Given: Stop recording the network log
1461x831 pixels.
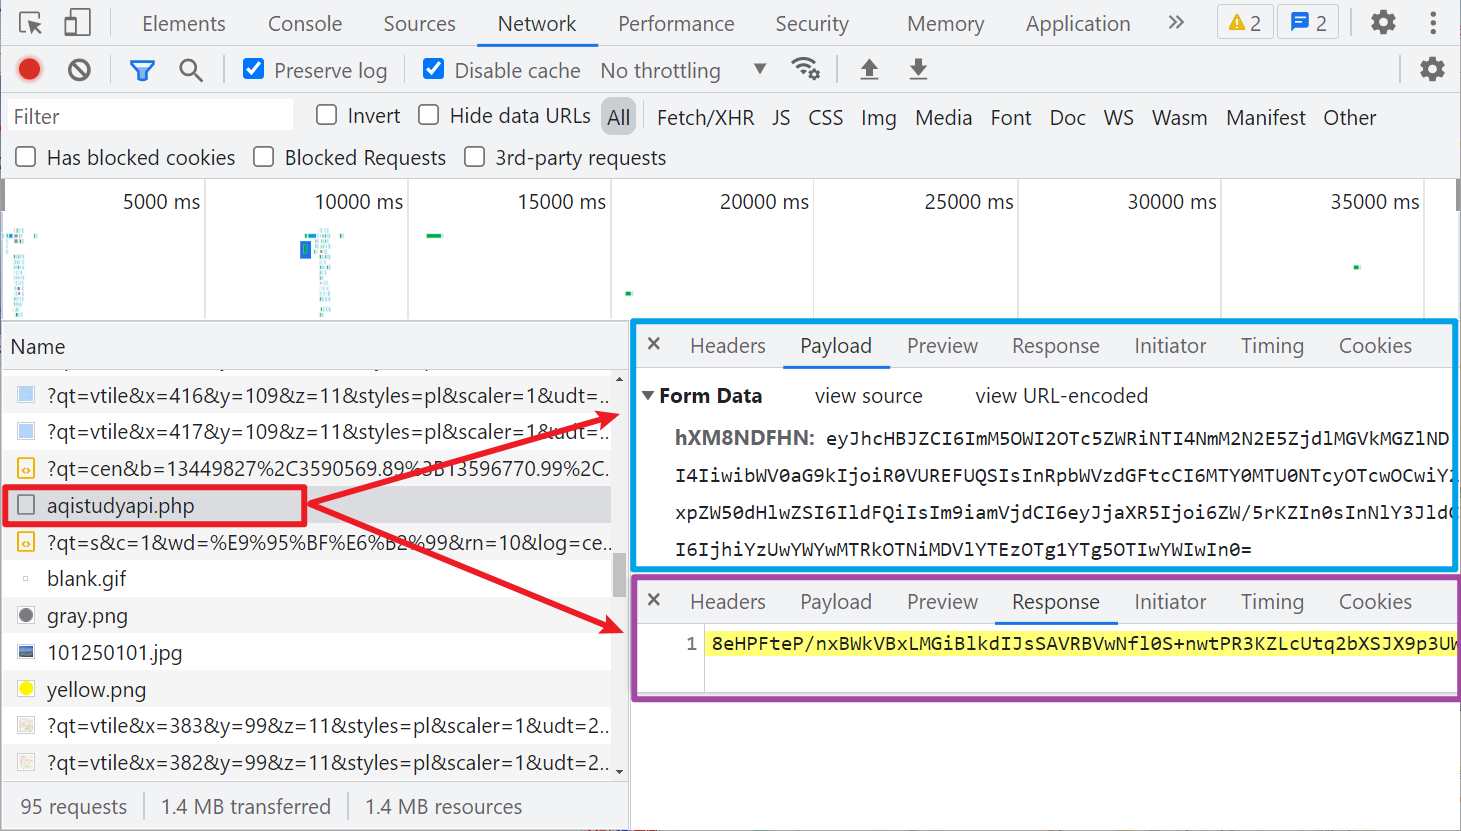Looking at the screenshot, I should (x=29, y=69).
